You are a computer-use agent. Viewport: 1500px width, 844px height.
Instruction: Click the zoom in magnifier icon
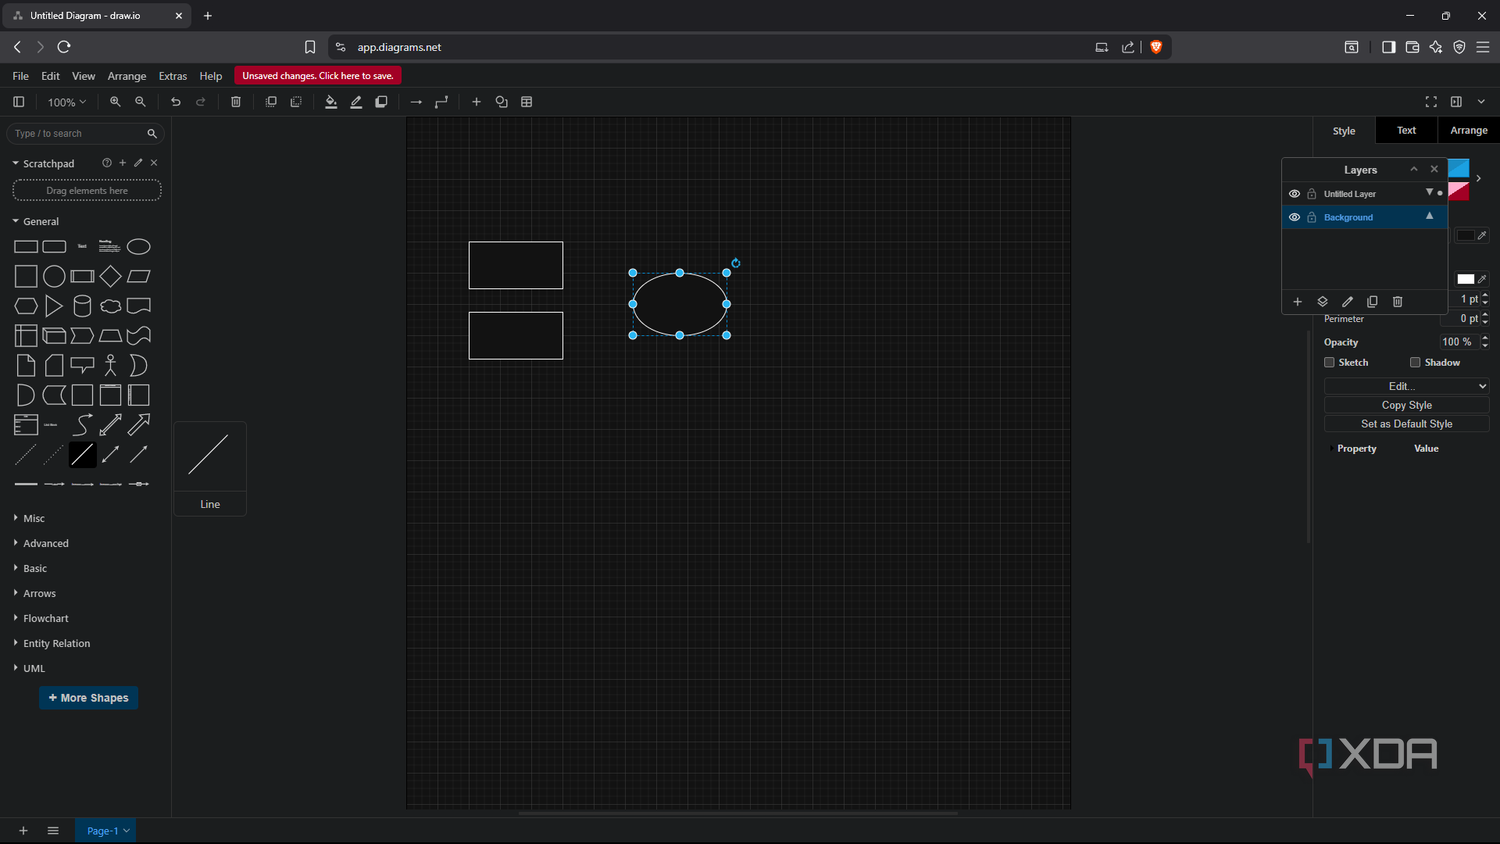point(115,102)
